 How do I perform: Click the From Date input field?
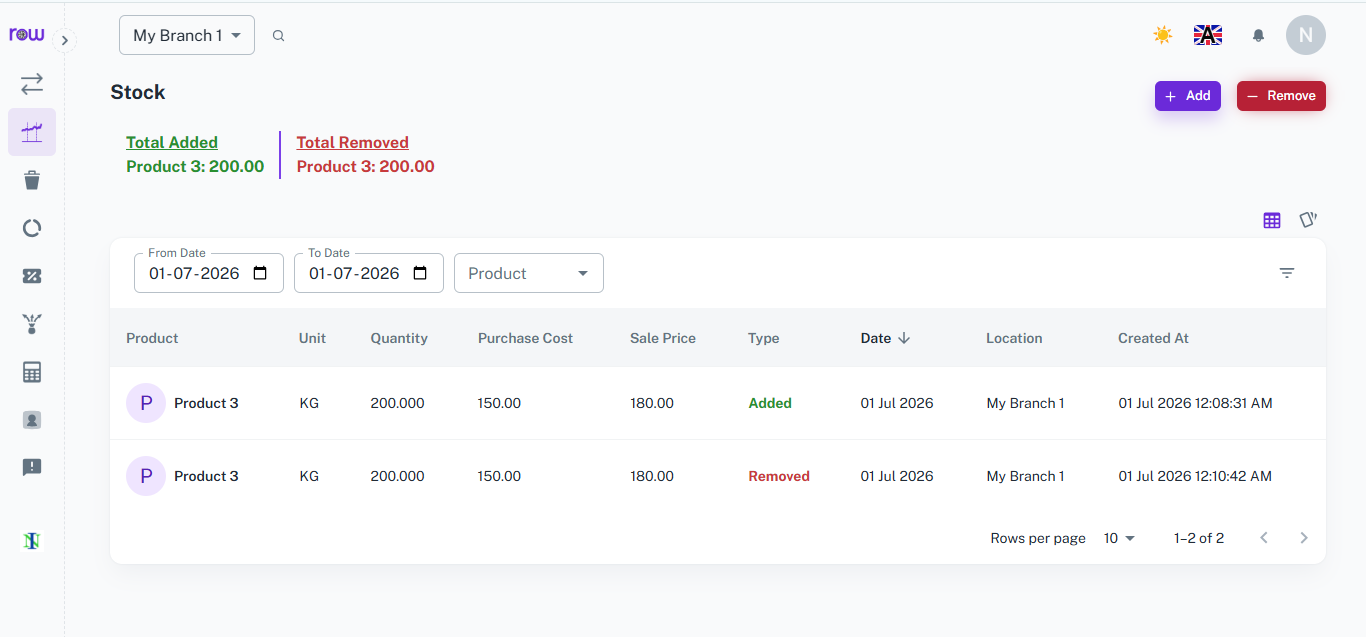coord(209,273)
